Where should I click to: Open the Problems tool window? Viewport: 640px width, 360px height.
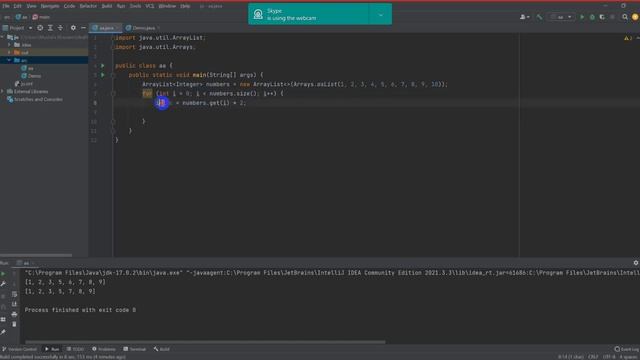(x=104, y=349)
